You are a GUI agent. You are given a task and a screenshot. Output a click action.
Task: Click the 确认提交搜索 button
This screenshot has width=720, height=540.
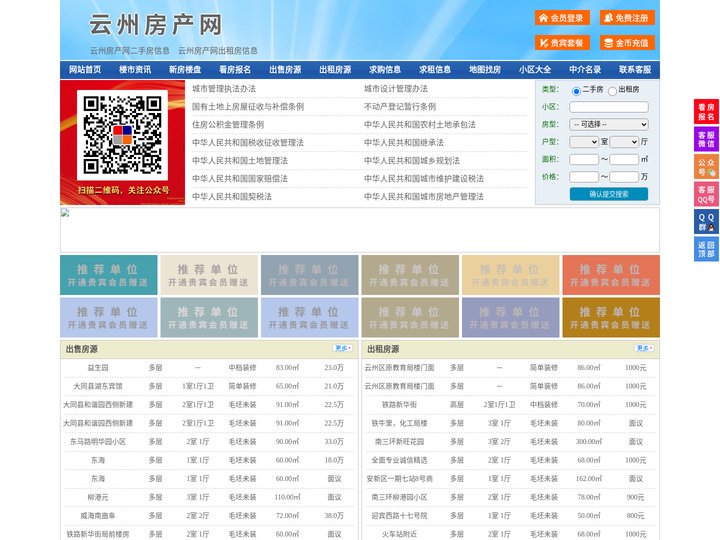click(609, 194)
